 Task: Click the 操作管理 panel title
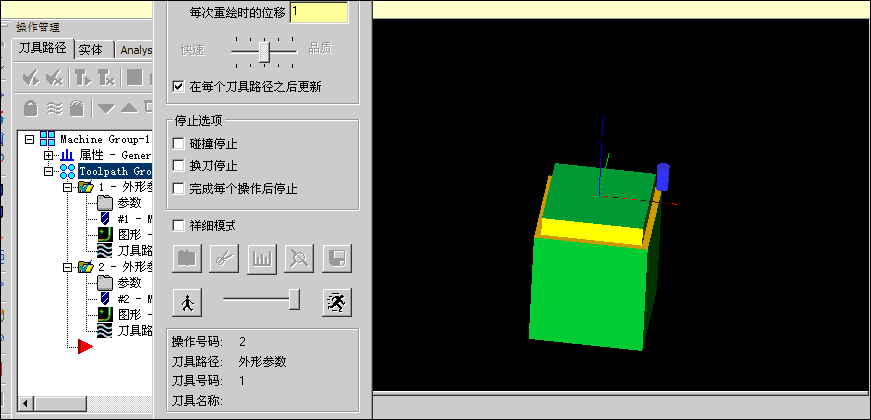point(38,27)
